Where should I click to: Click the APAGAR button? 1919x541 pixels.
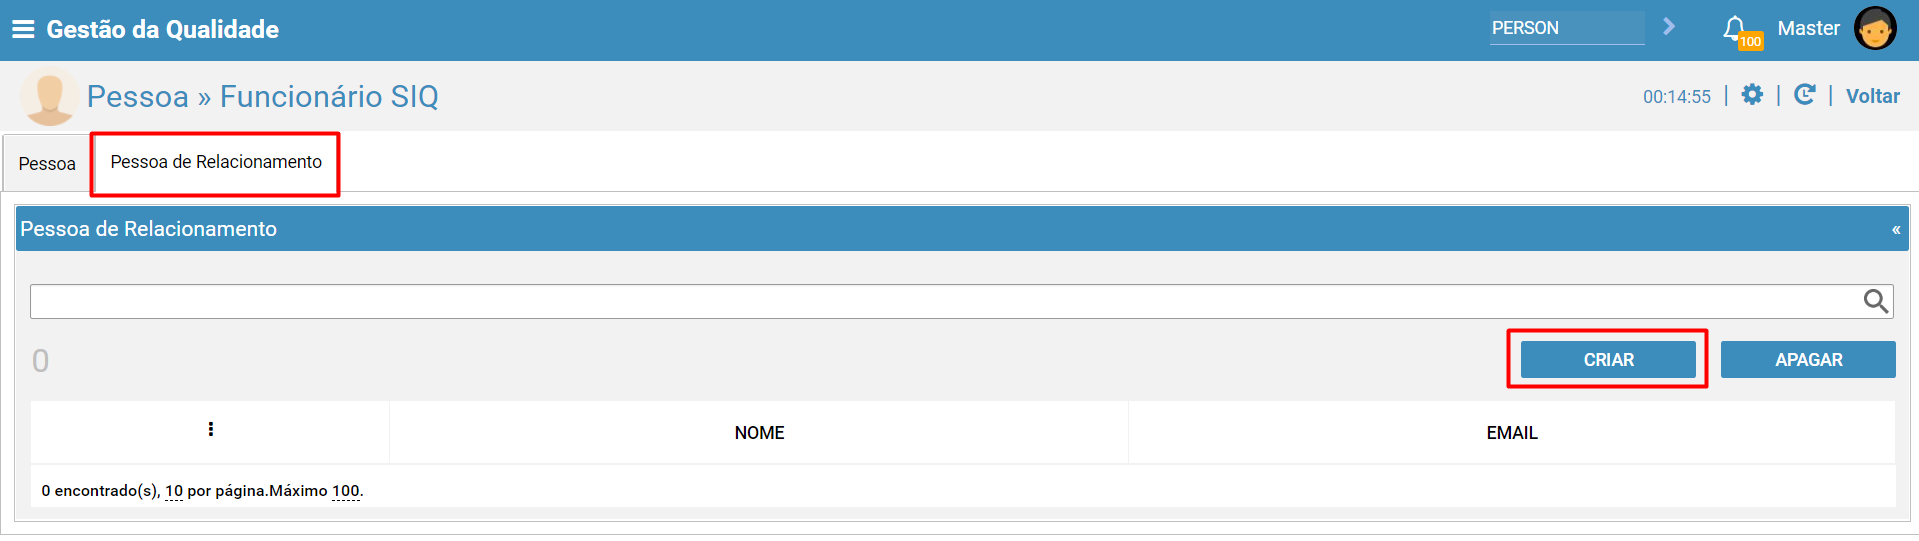(1808, 360)
